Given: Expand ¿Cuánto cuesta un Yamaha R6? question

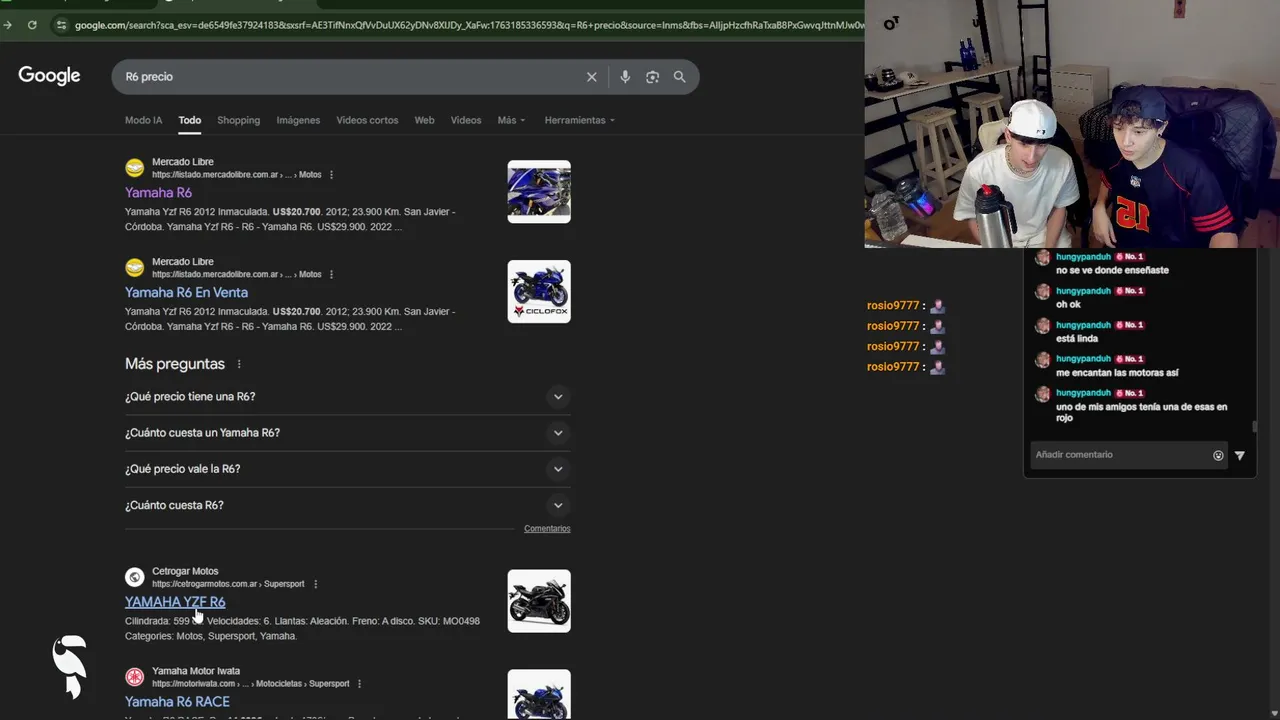Looking at the screenshot, I should 347,433.
